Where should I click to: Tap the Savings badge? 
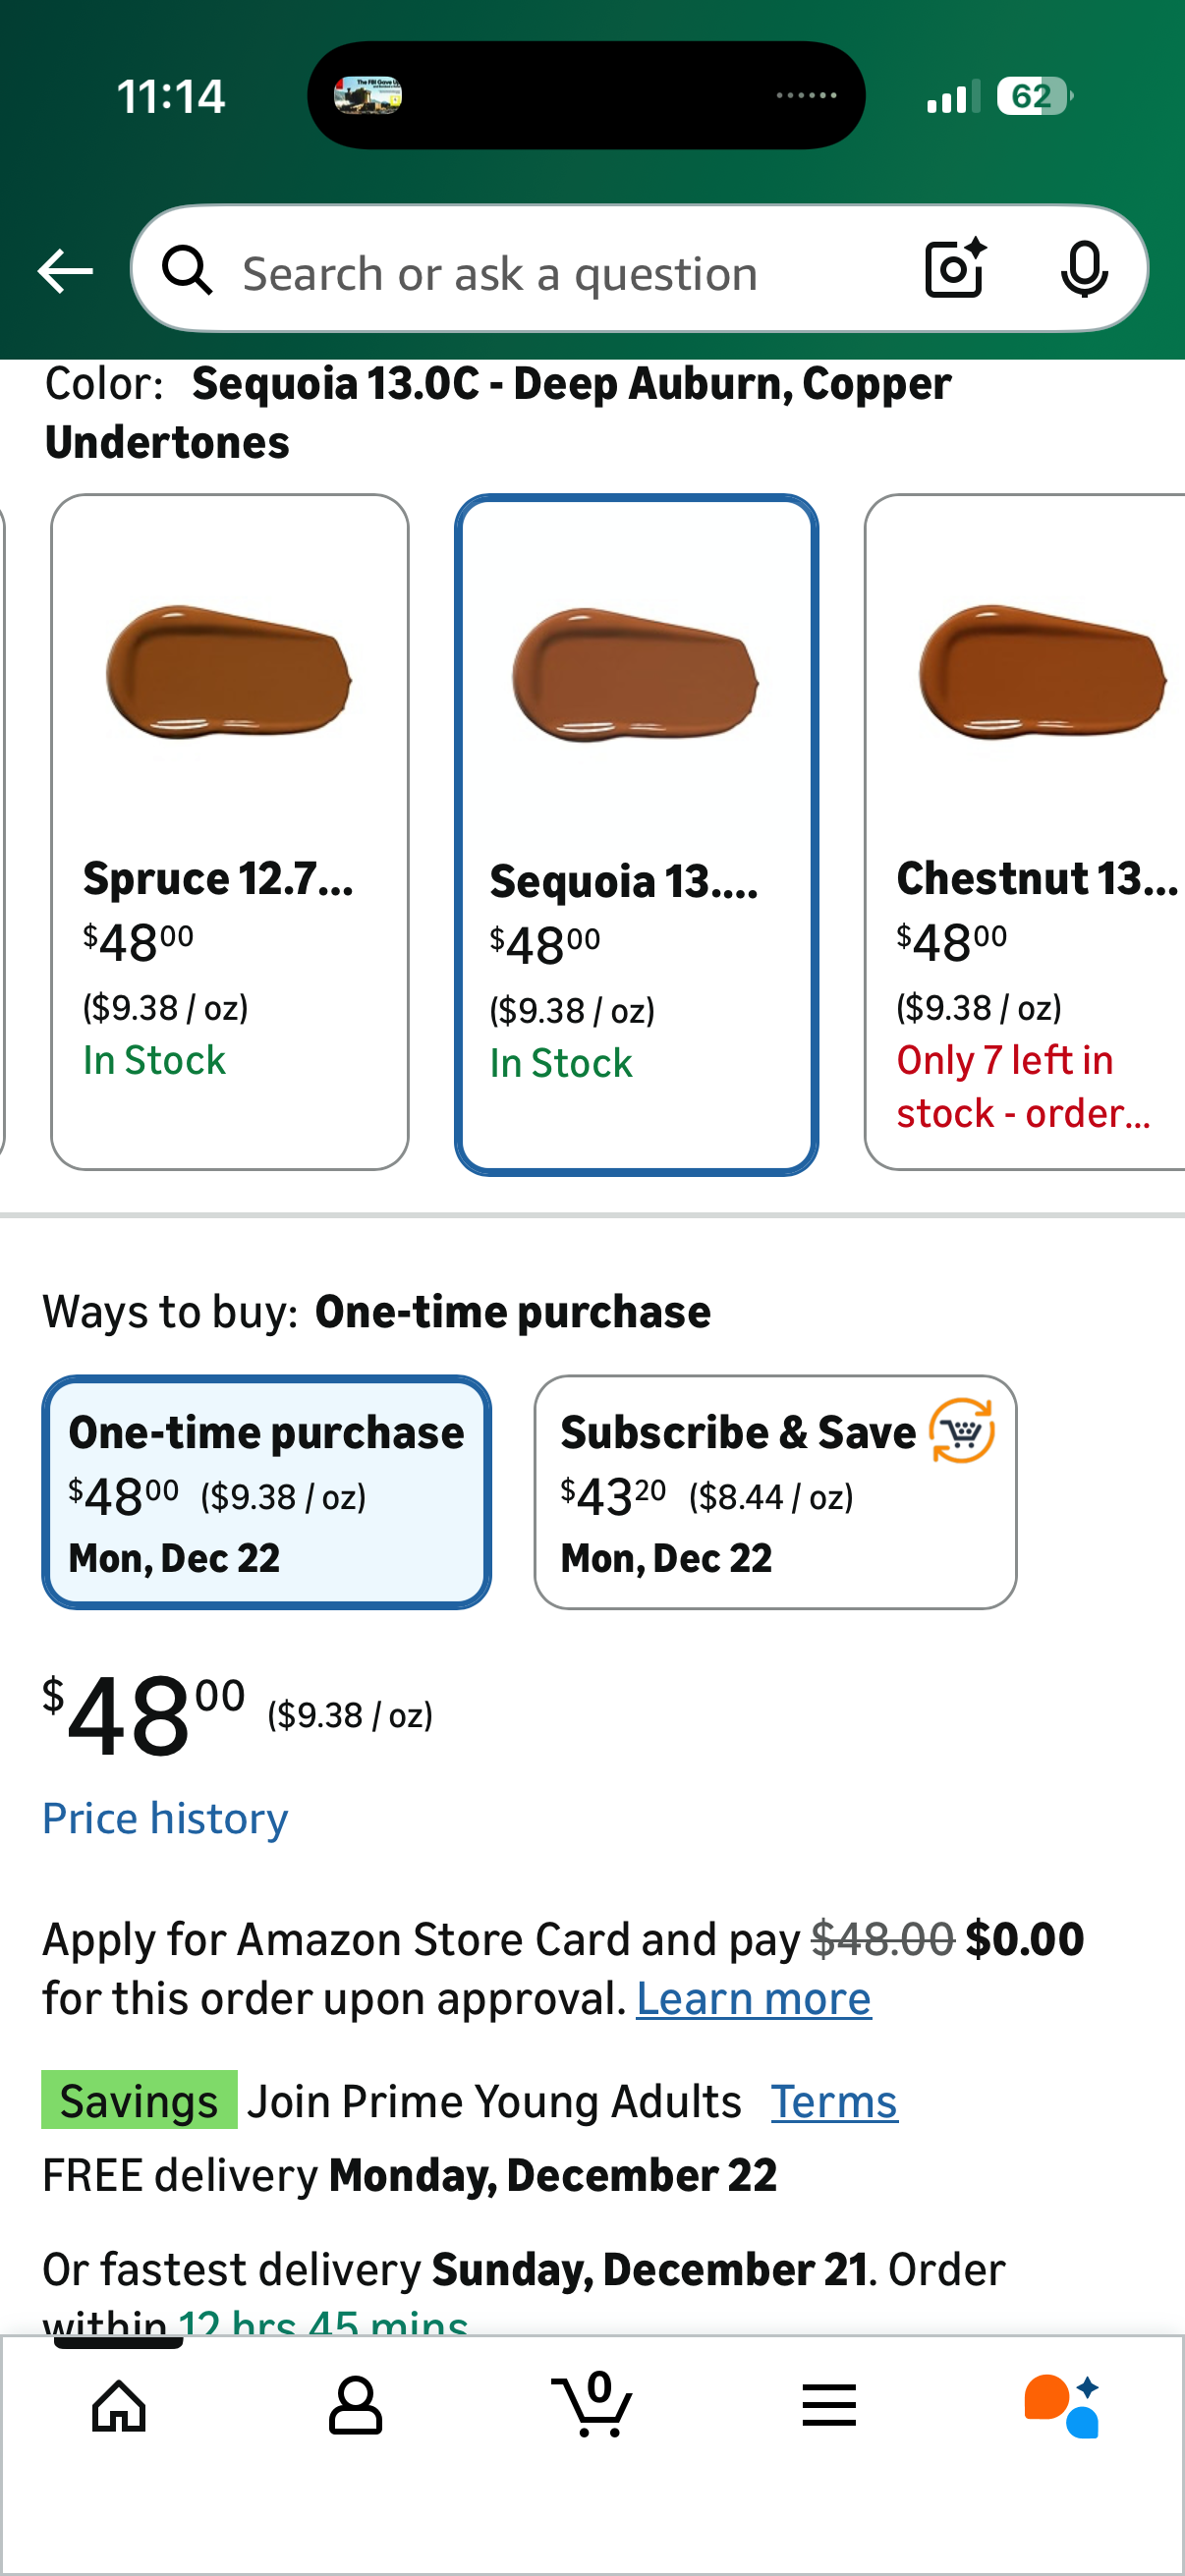click(x=139, y=2100)
